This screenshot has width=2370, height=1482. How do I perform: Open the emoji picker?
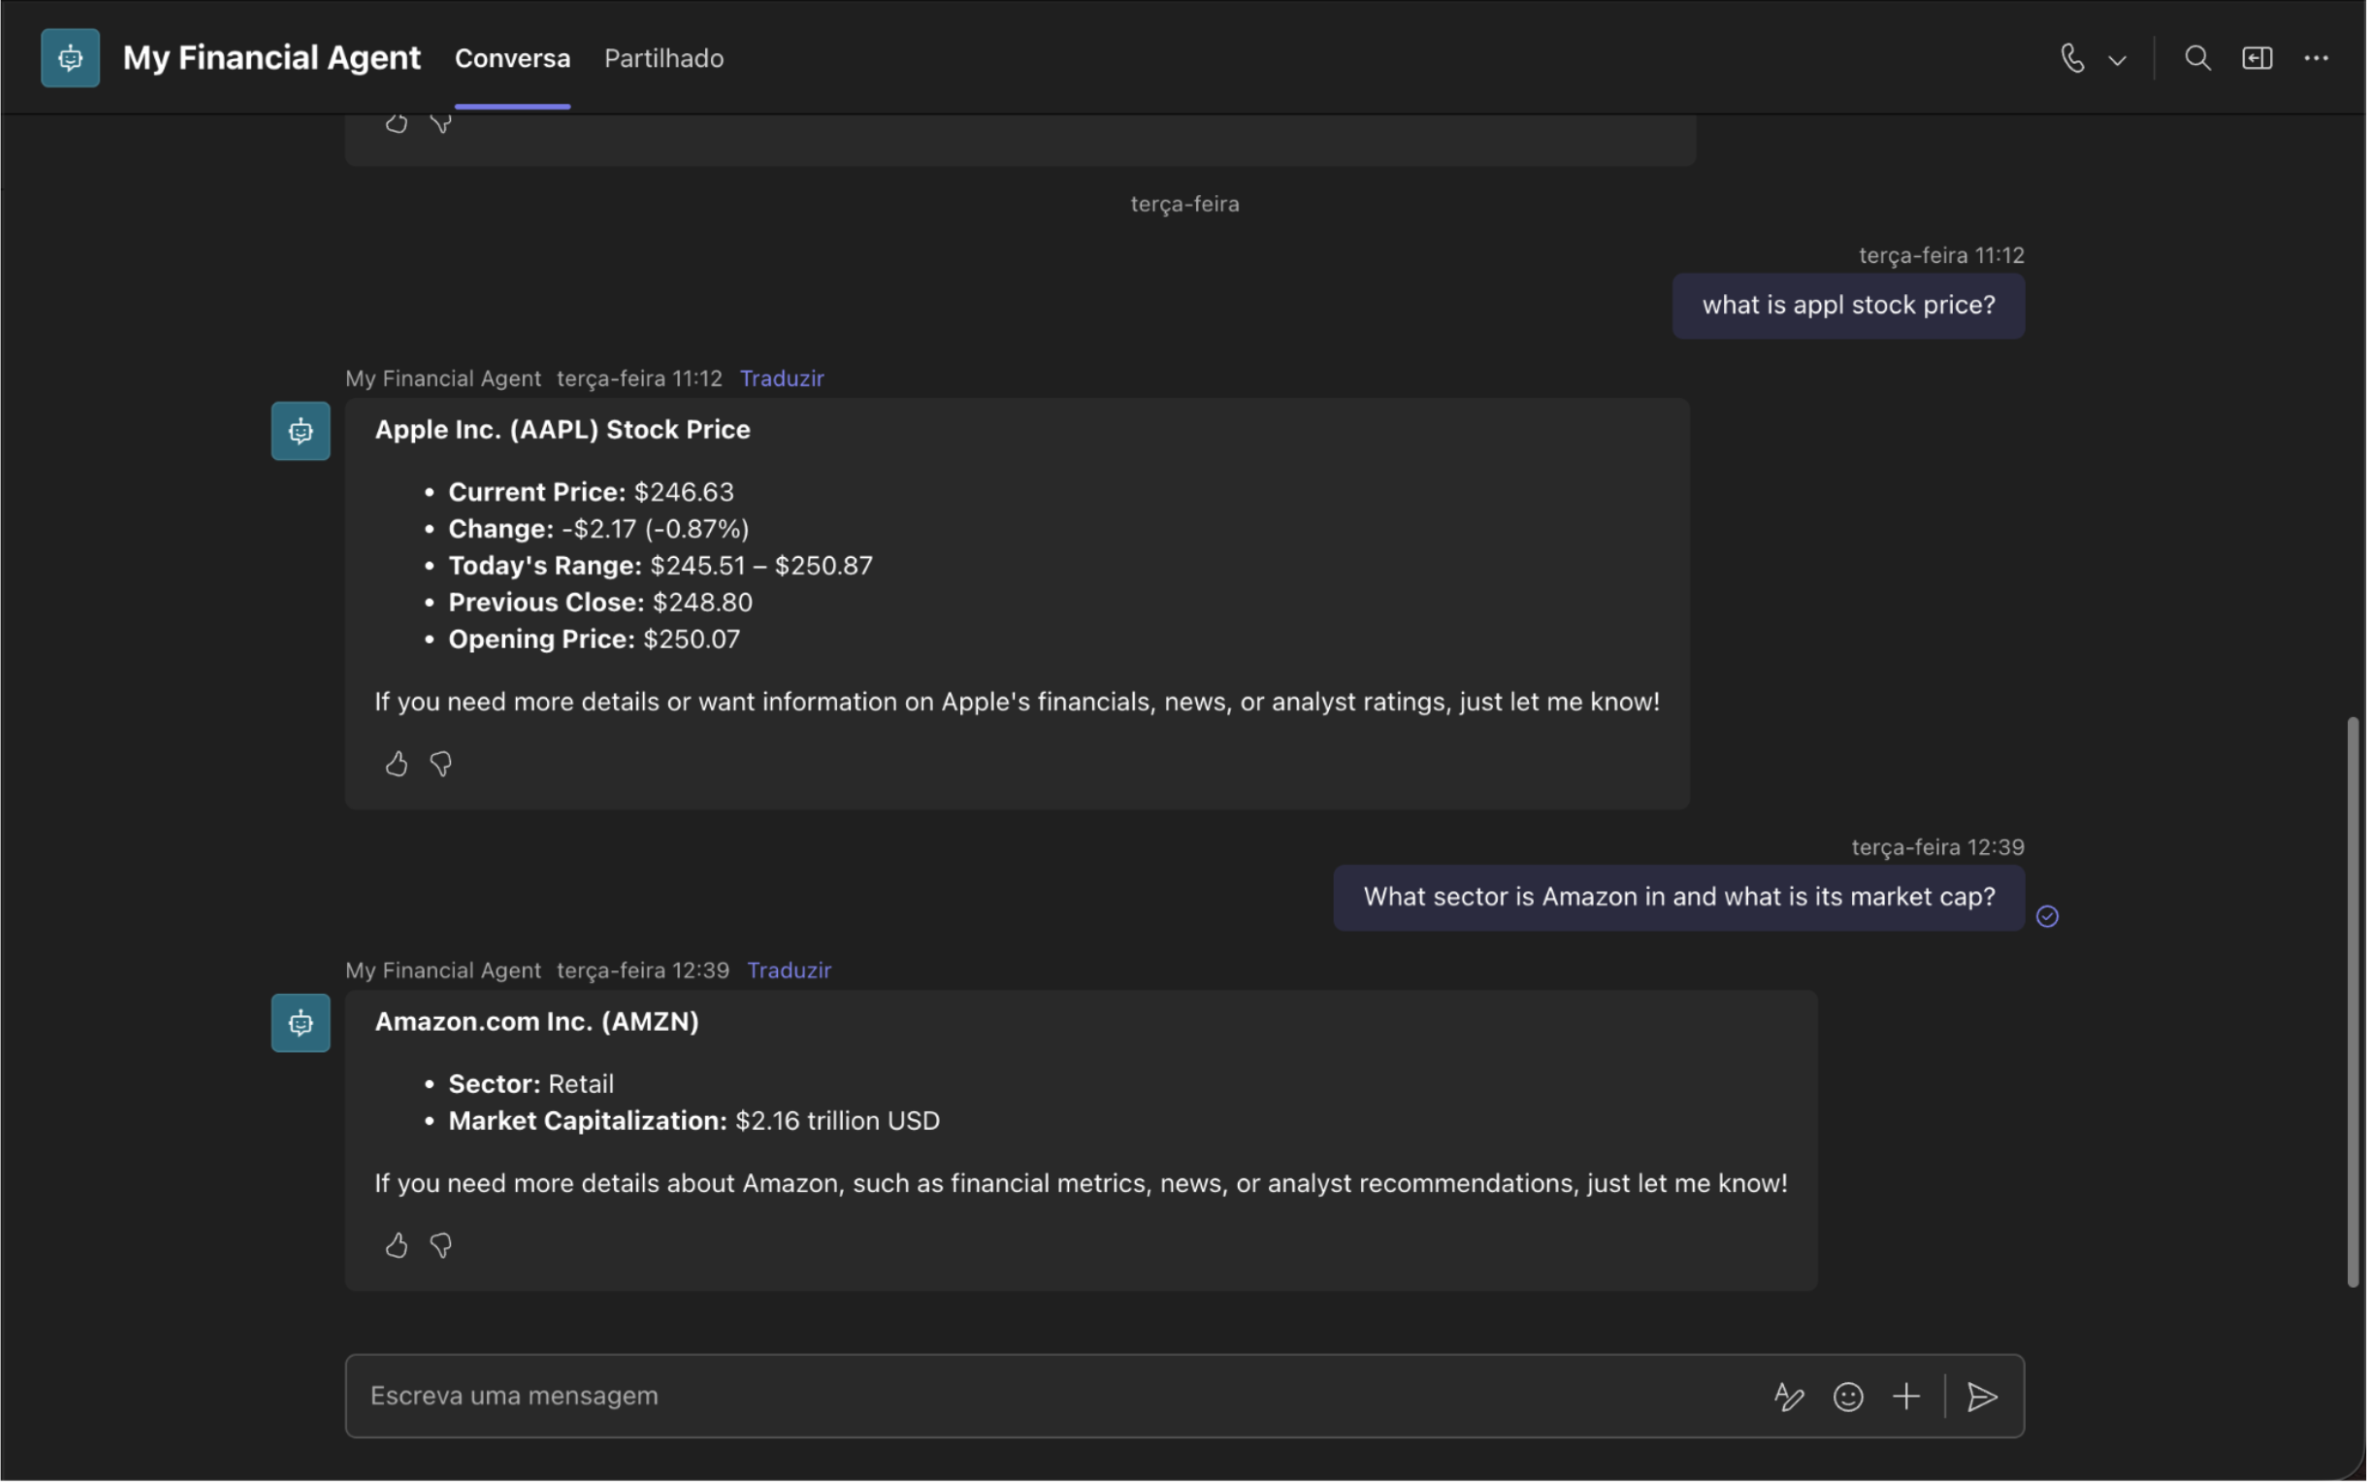tap(1848, 1397)
